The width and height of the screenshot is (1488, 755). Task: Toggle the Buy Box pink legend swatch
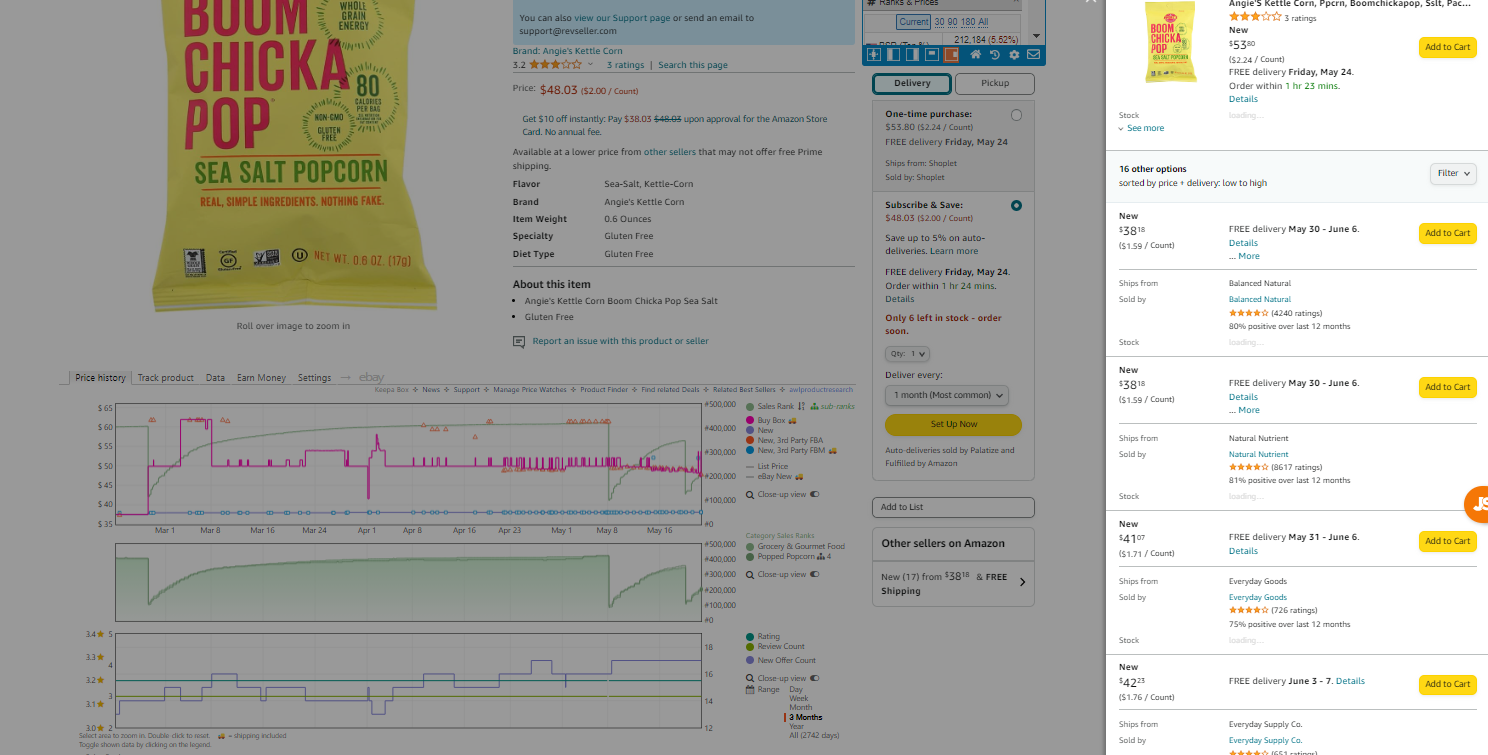pyautogui.click(x=750, y=421)
